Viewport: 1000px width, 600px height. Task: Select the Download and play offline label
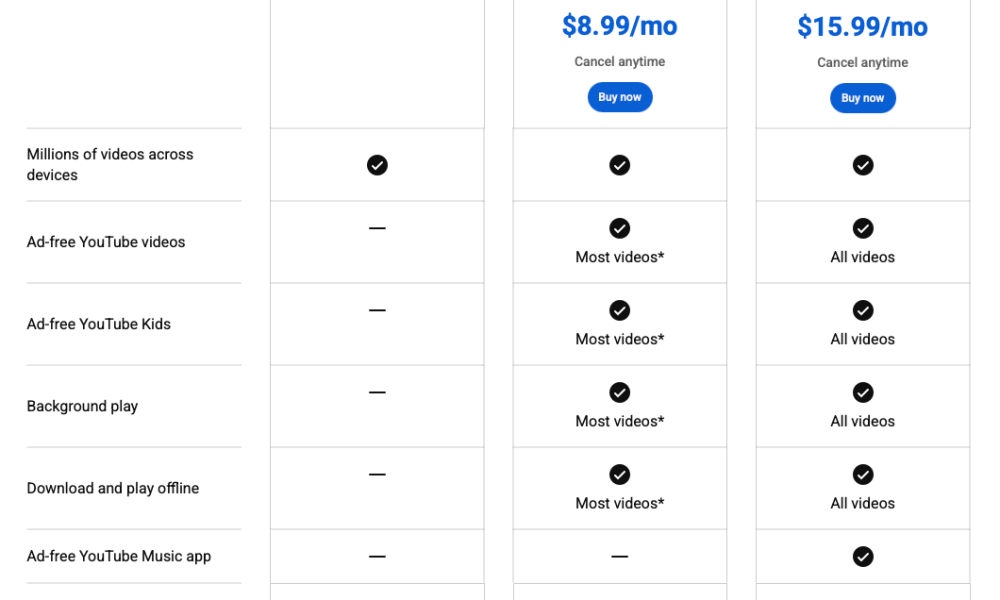113,488
